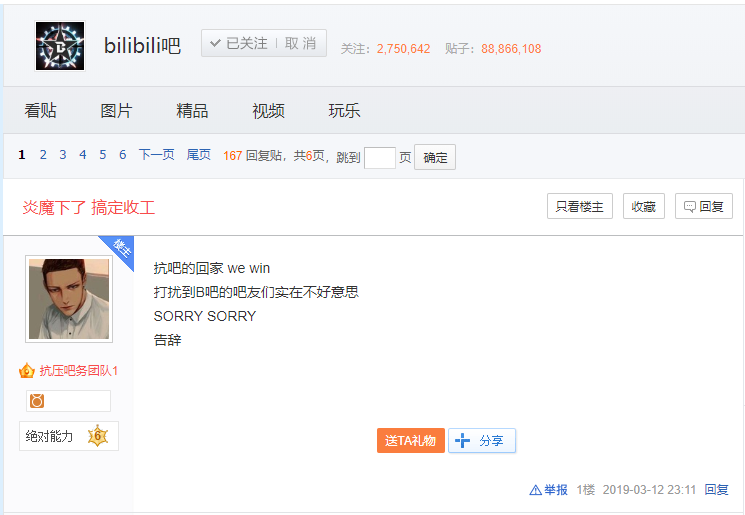Click the poster's profile avatar
This screenshot has height=515, width=745.
pyautogui.click(x=69, y=299)
